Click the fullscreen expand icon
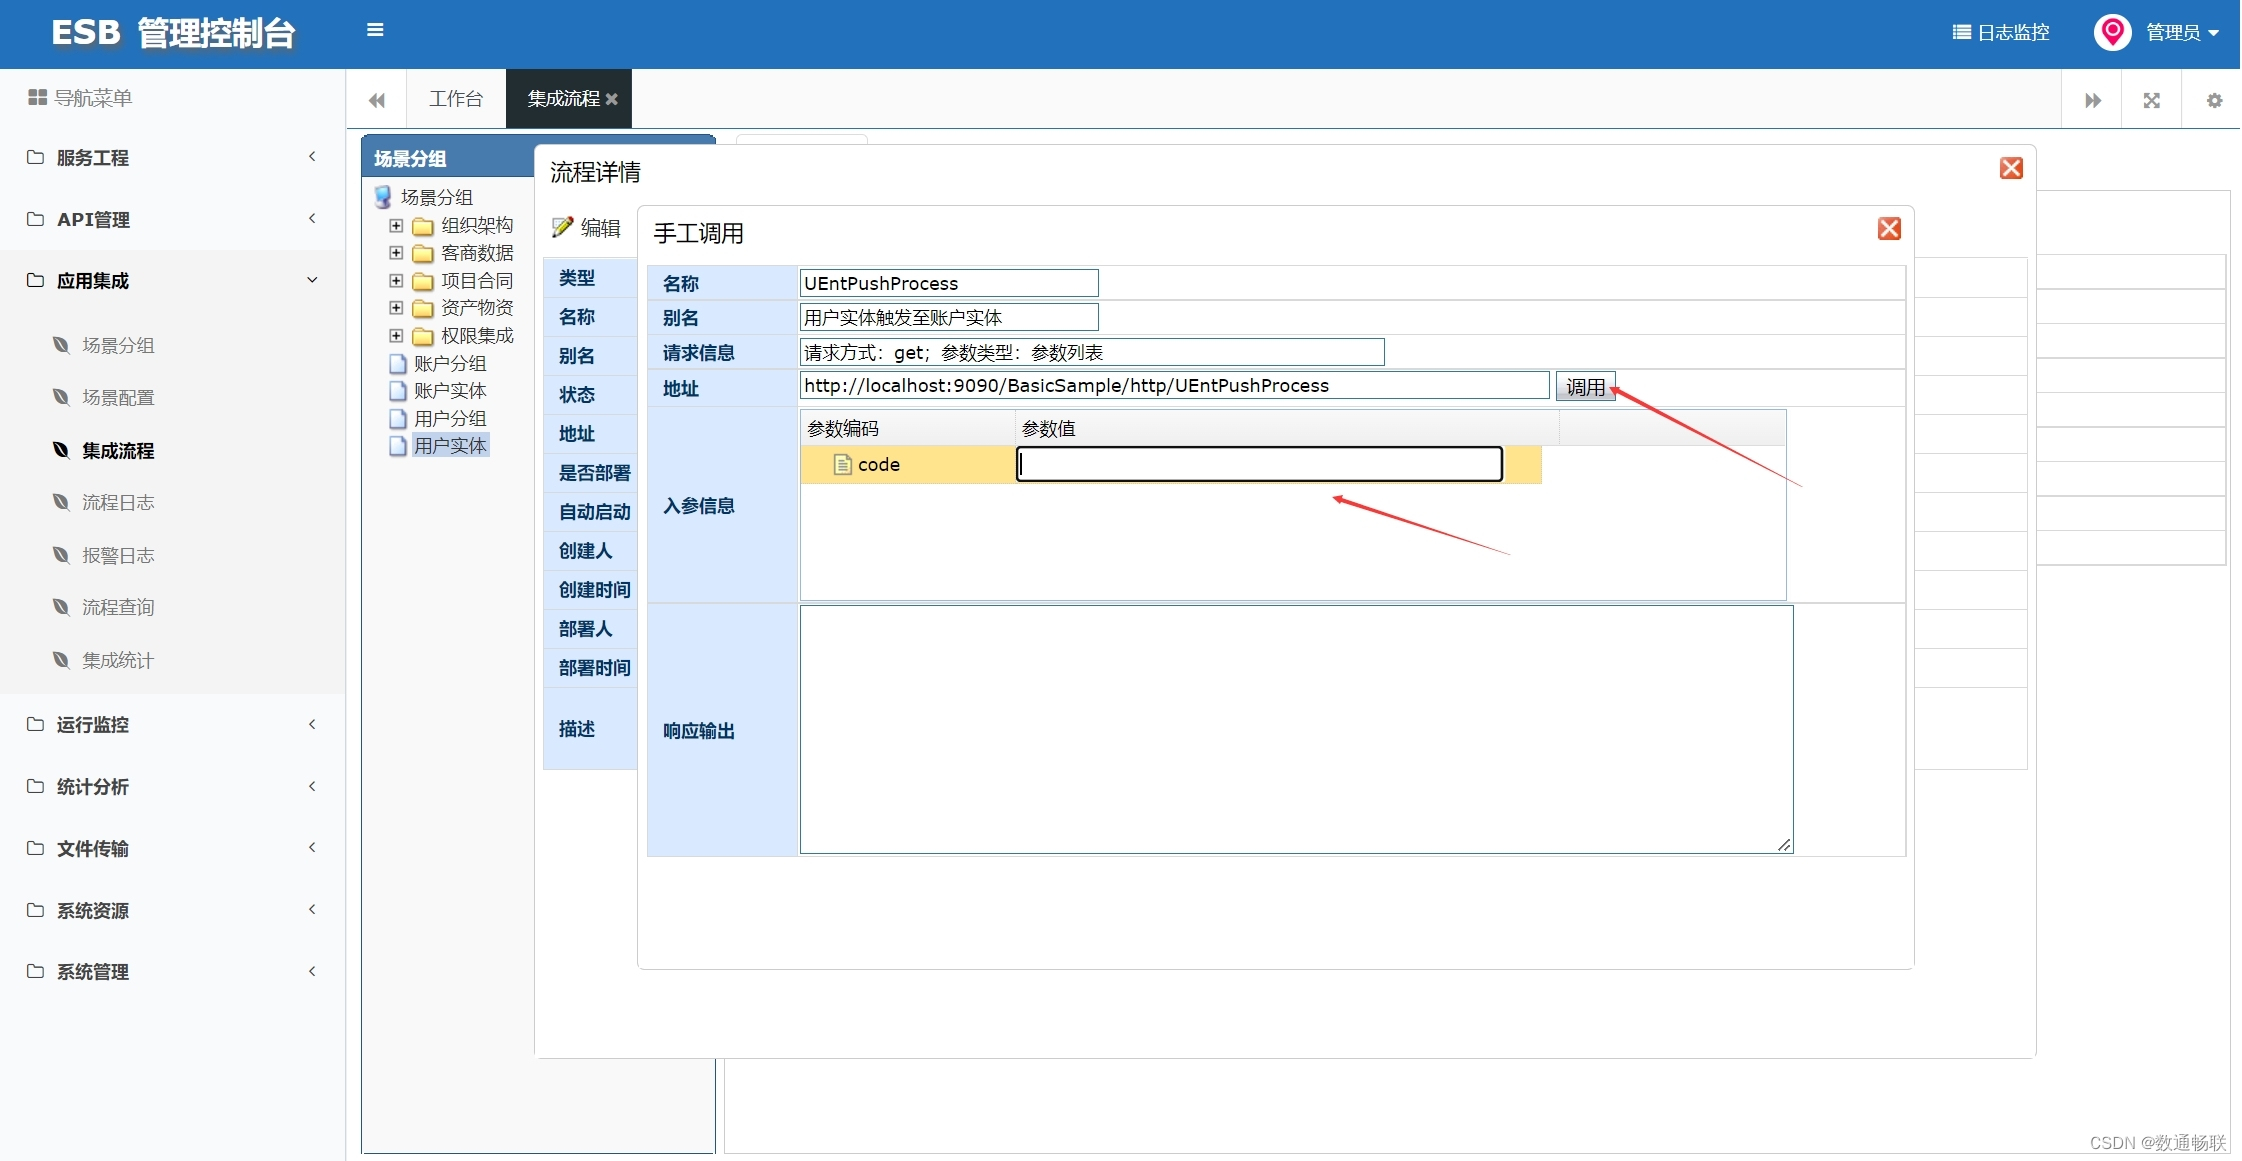The image size is (2242, 1161). pyautogui.click(x=2152, y=100)
